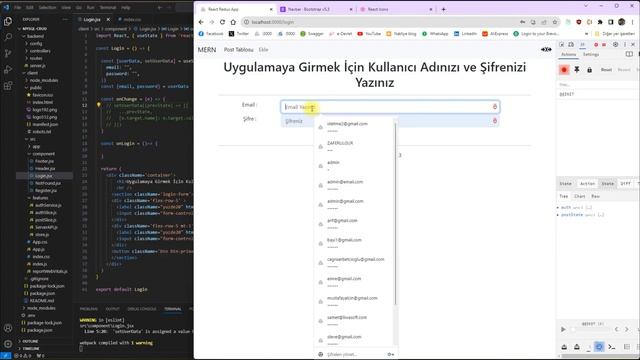Open Source Control view in VS Code
The height and width of the screenshot is (360, 640).
click(8, 53)
